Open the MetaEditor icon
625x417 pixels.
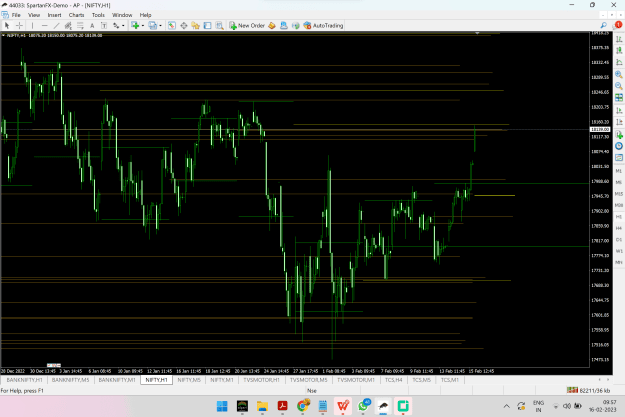(272, 26)
